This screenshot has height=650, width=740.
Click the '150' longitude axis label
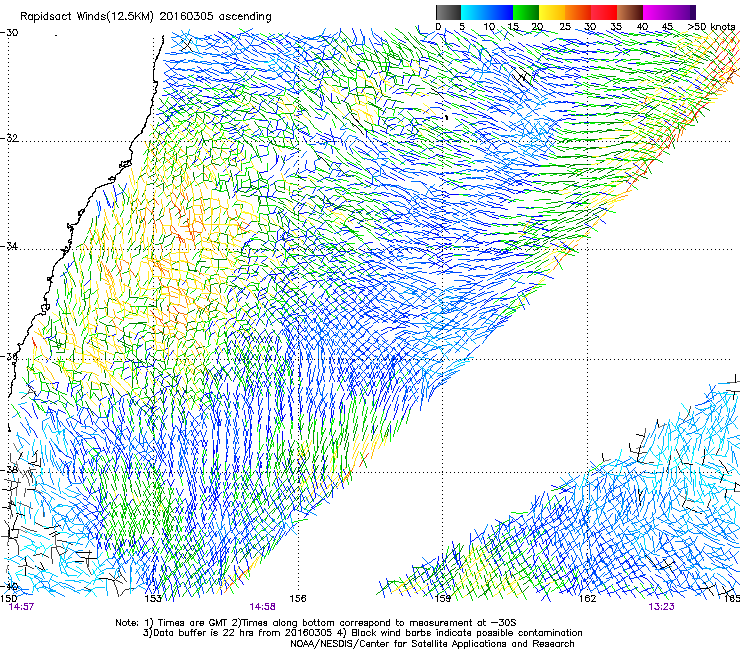[x=8, y=599]
